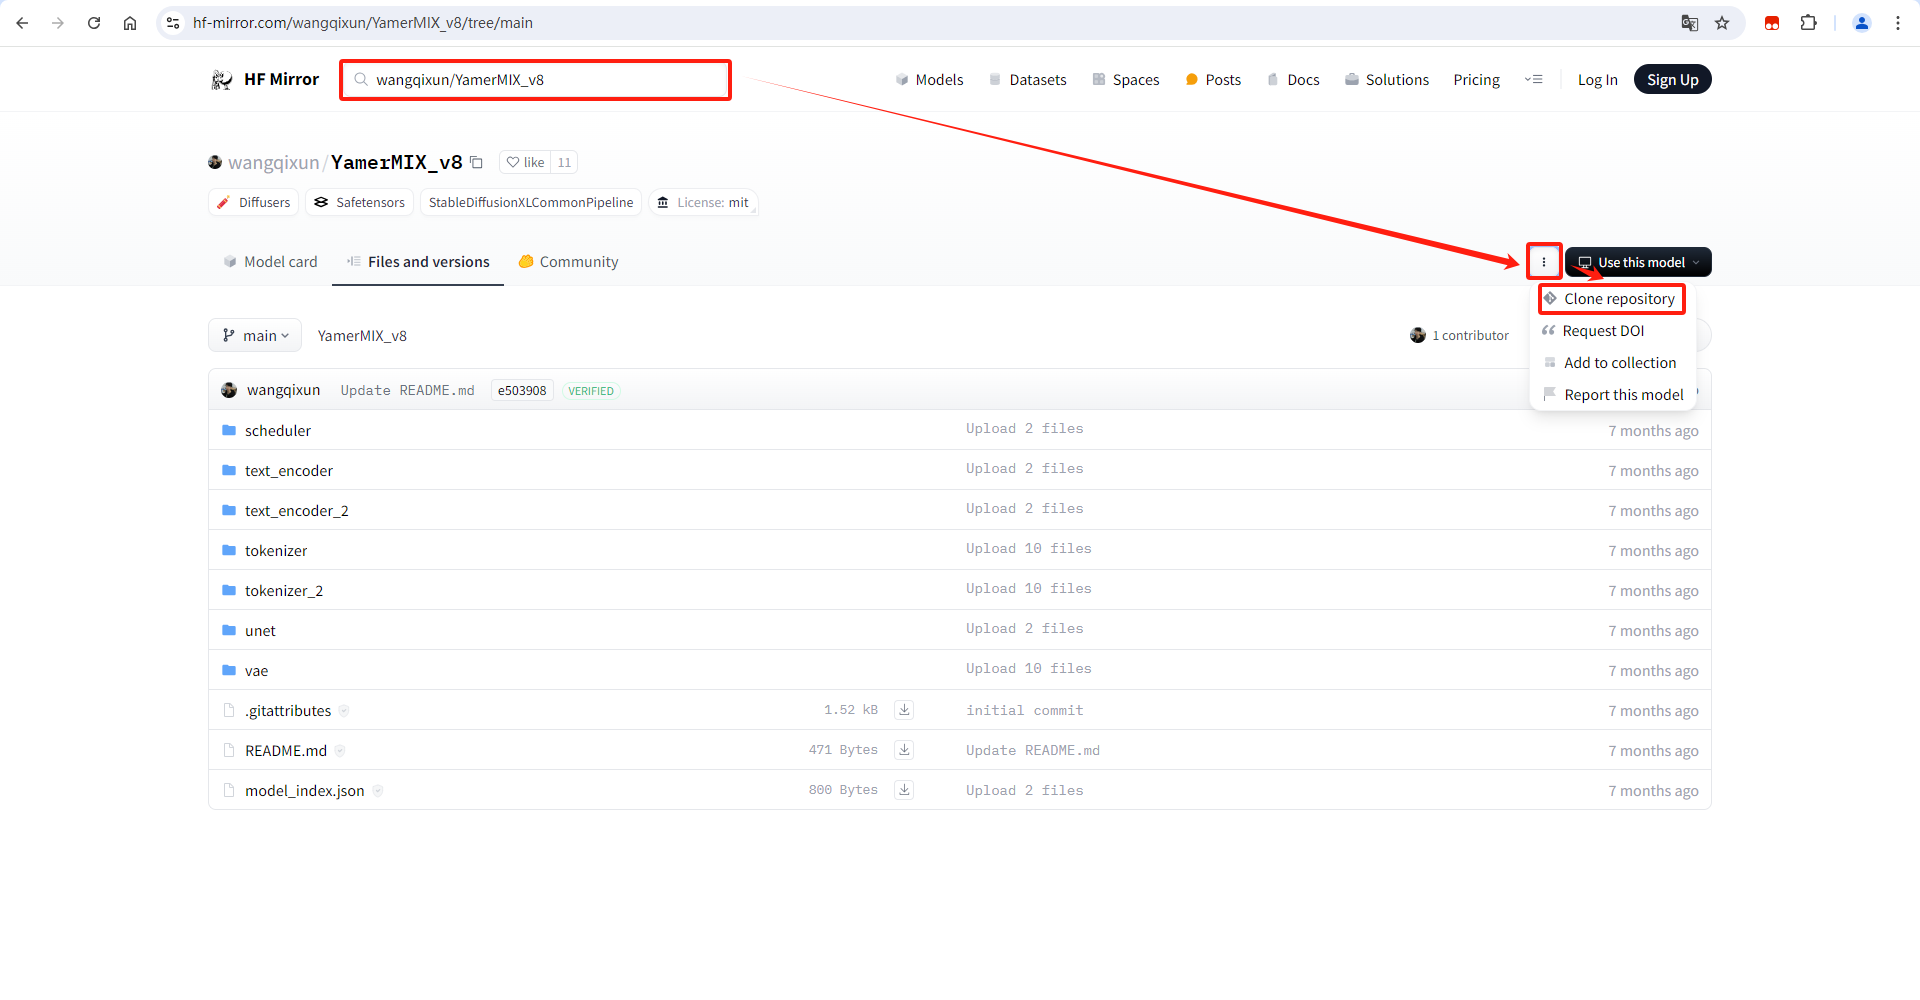Open the browser home page
The image size is (1920, 1000).
[130, 23]
